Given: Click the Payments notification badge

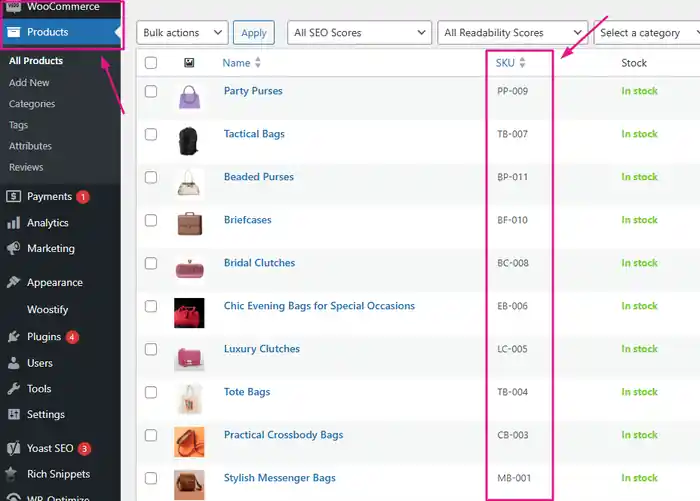Looking at the screenshot, I should click(x=83, y=196).
